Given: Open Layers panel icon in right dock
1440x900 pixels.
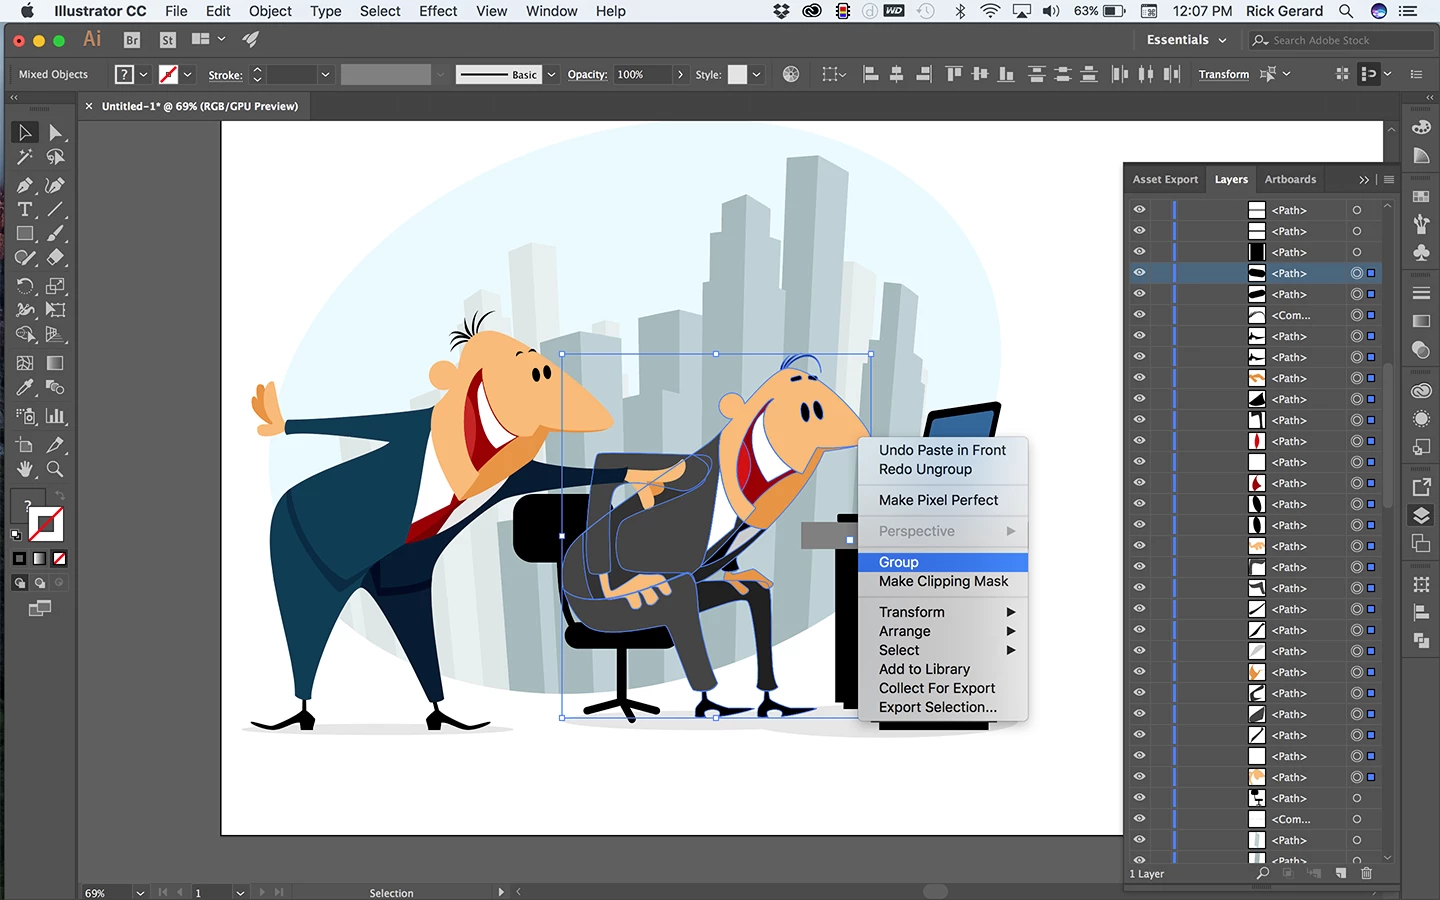Looking at the screenshot, I should pos(1421,516).
